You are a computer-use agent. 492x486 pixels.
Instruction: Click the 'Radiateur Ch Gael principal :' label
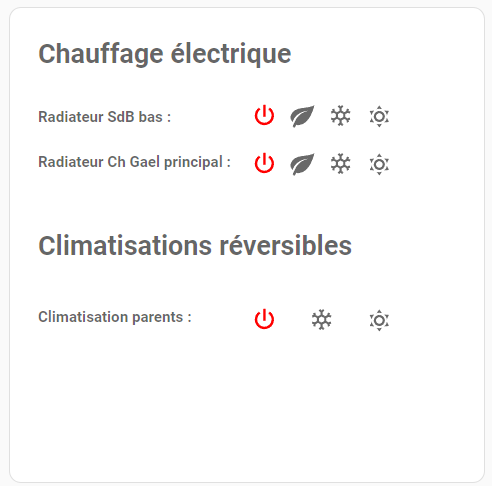[134, 162]
